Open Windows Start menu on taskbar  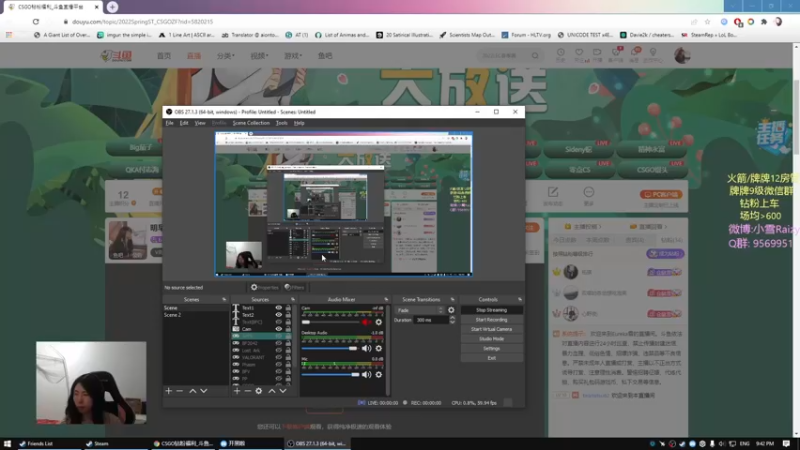7,443
